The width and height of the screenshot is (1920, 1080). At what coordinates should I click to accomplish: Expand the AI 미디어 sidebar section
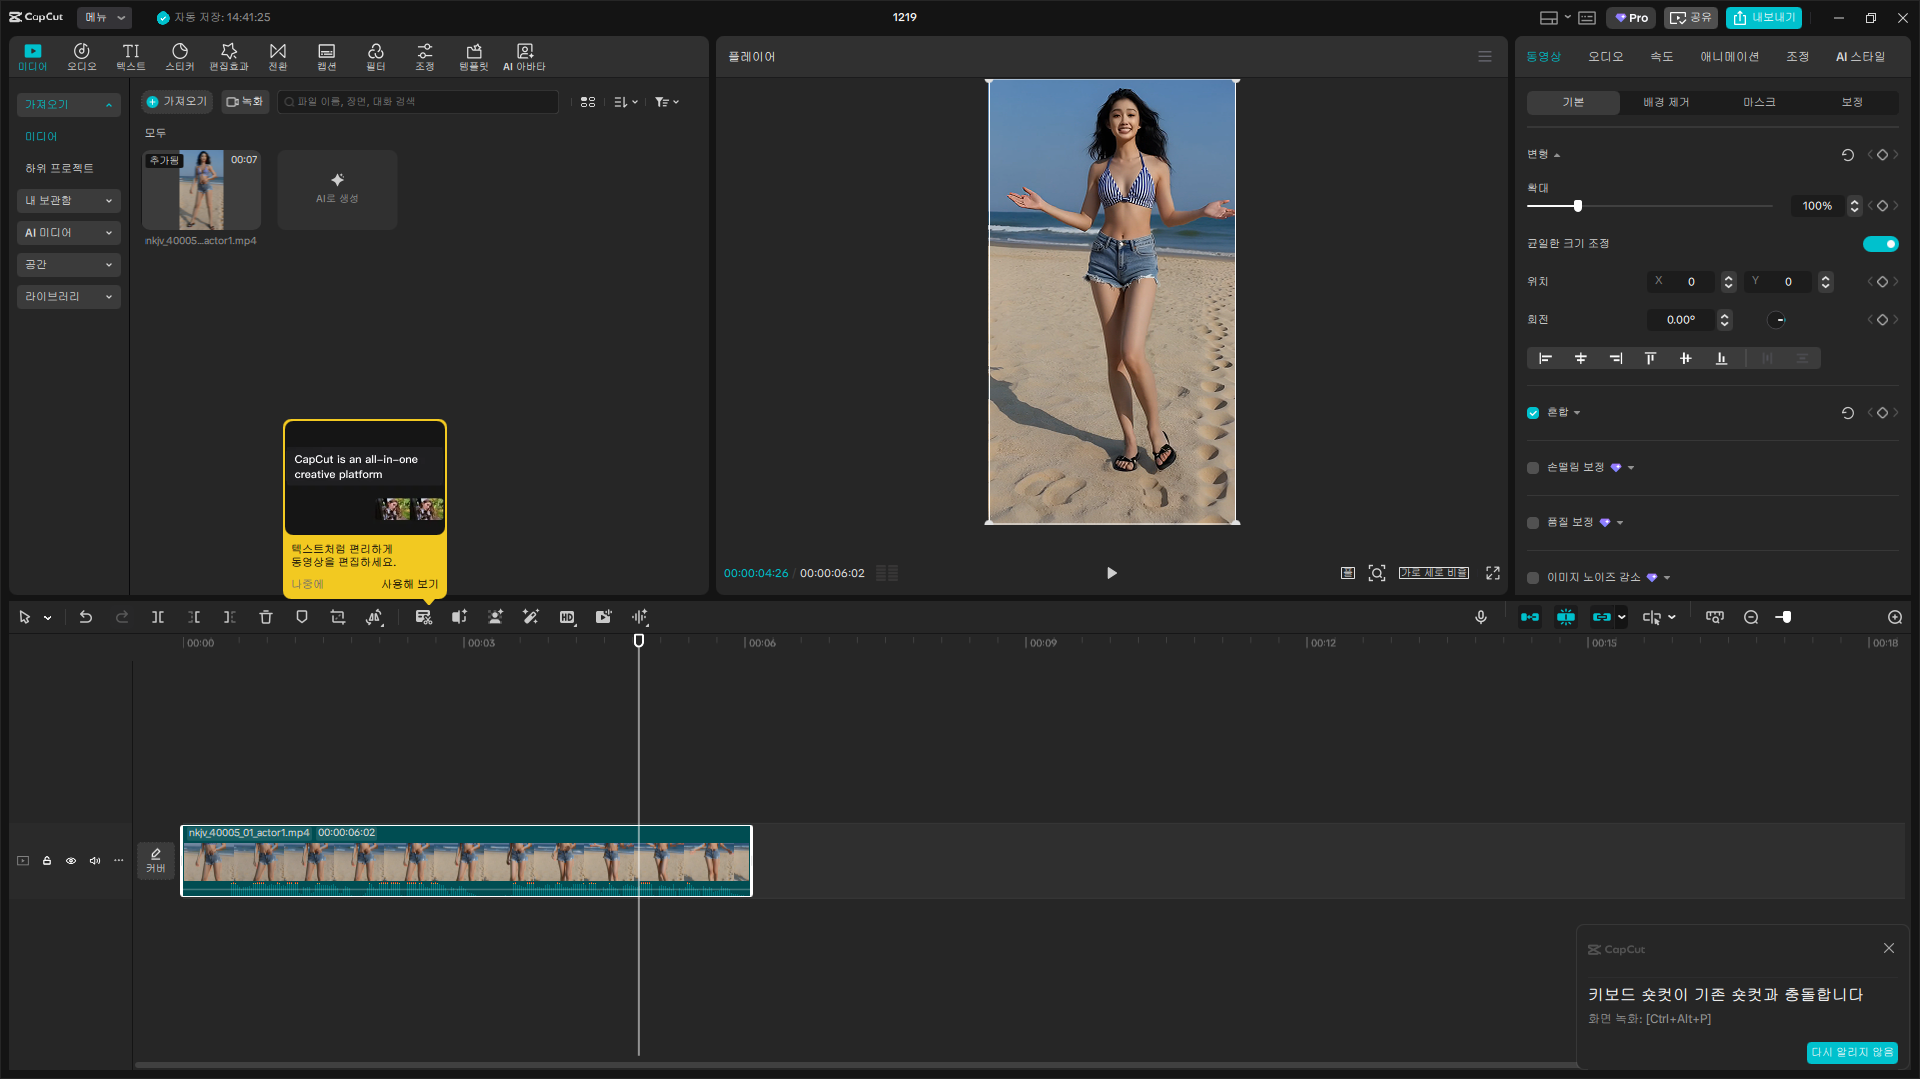(x=68, y=233)
